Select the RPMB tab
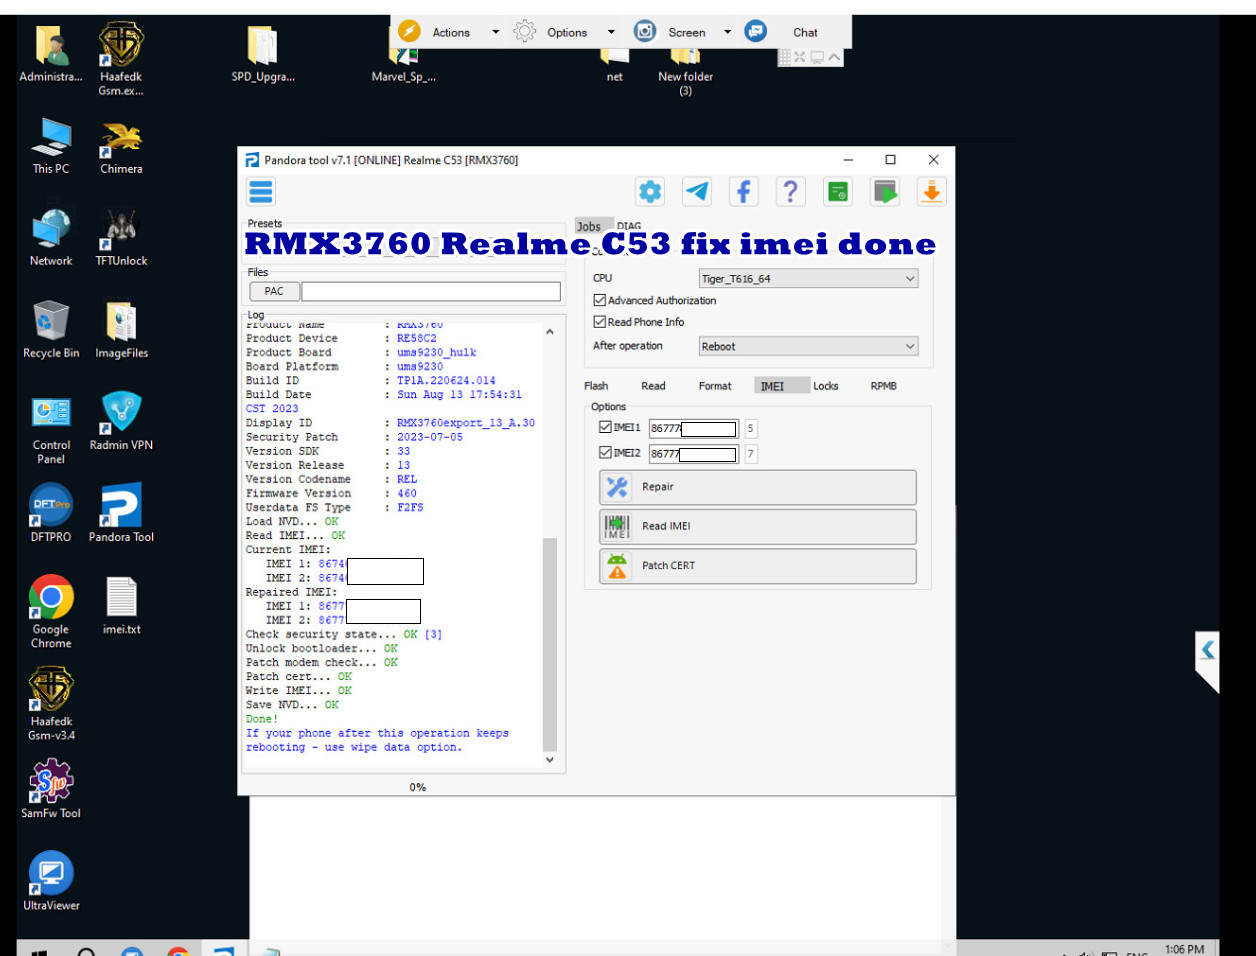 [x=884, y=386]
